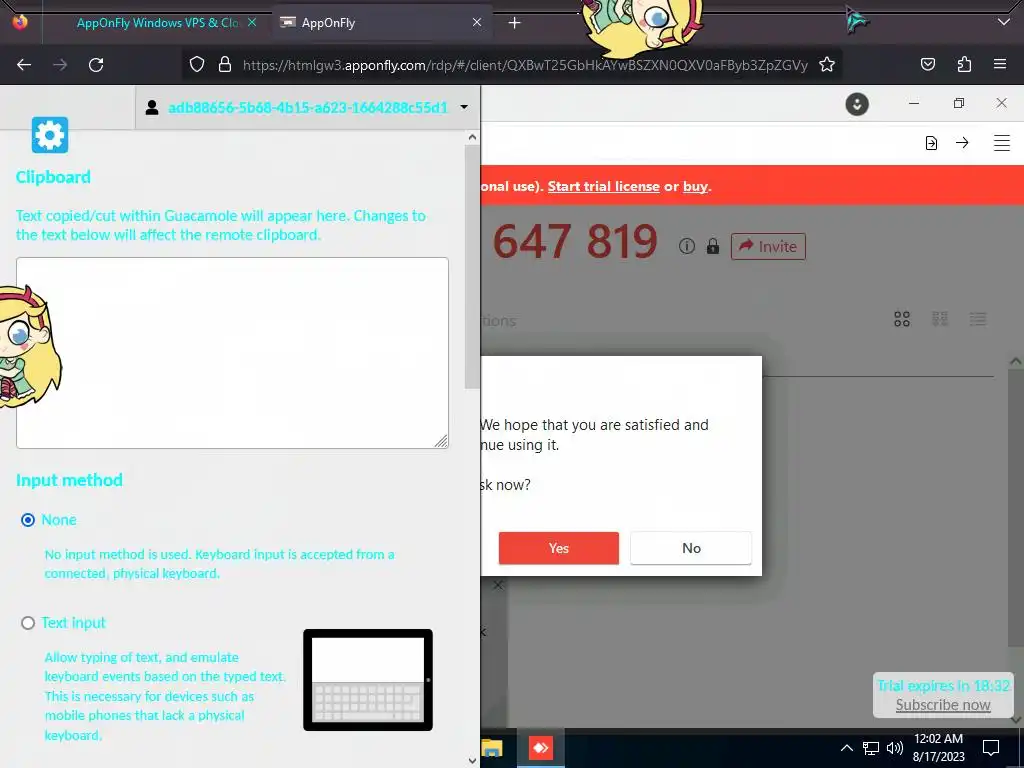This screenshot has width=1024, height=768.
Task: Click the info icon beside 647 819
Action: coord(686,246)
